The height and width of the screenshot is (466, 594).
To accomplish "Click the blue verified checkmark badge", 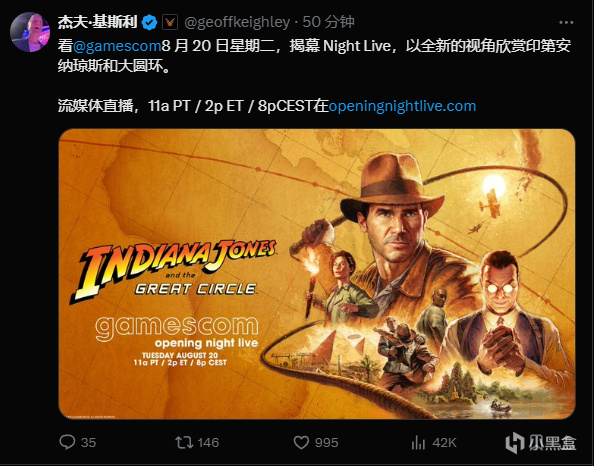I will click(150, 23).
